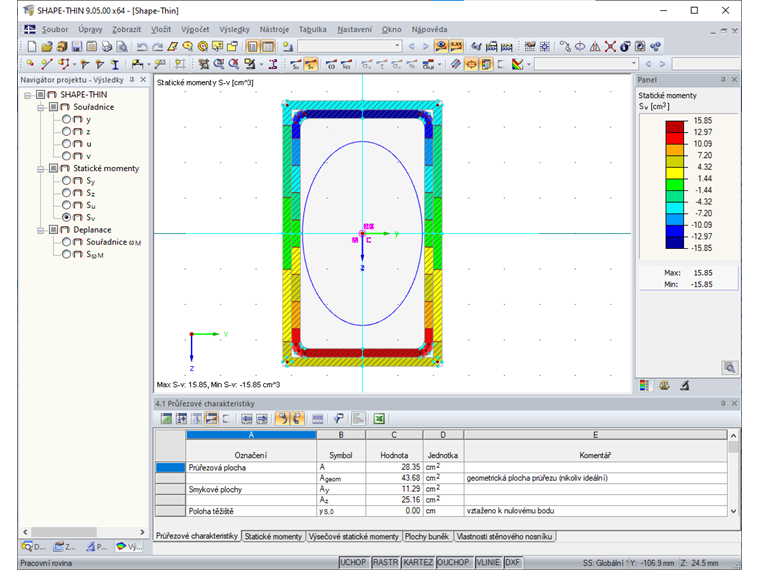
Task: Click the RASTR status bar button
Action: pyautogui.click(x=385, y=562)
